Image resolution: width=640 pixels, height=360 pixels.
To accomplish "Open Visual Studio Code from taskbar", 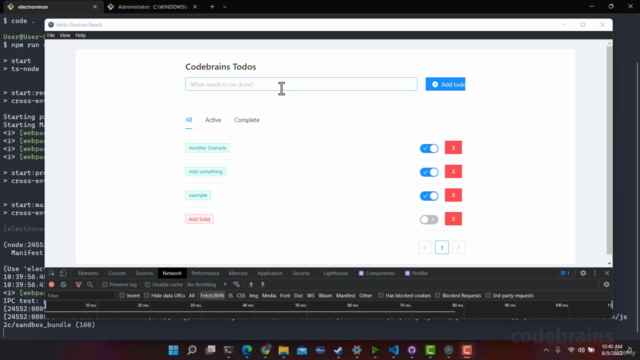I will click(x=393, y=350).
